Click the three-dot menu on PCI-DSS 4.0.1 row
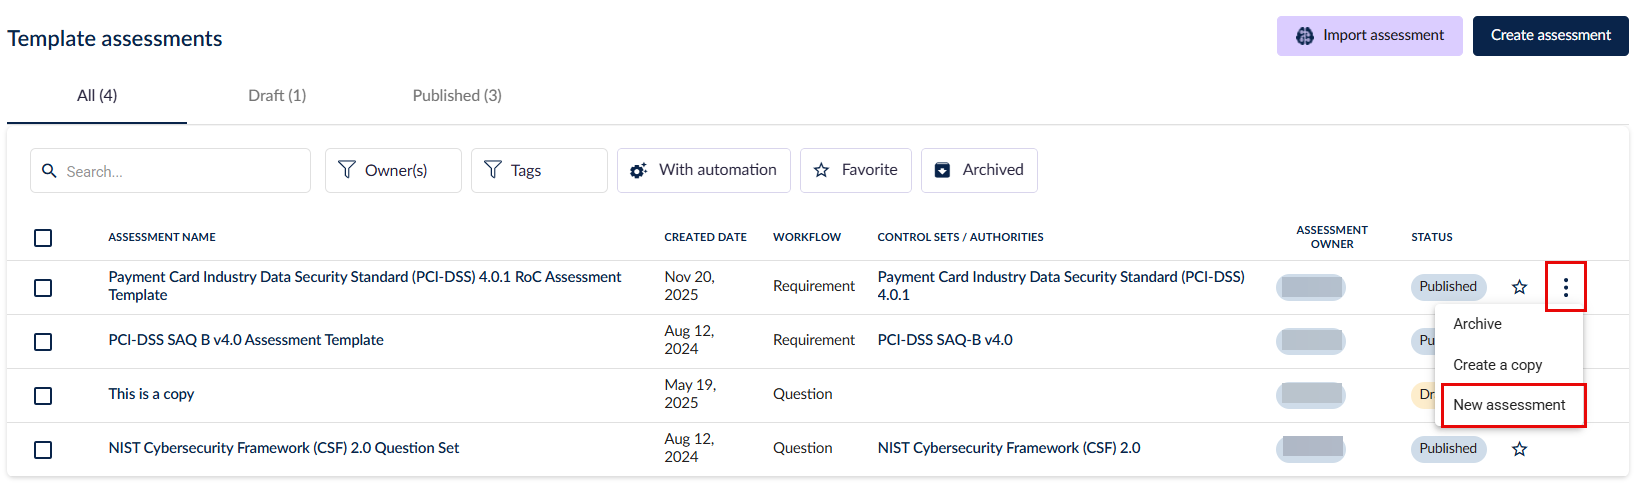 1565,288
